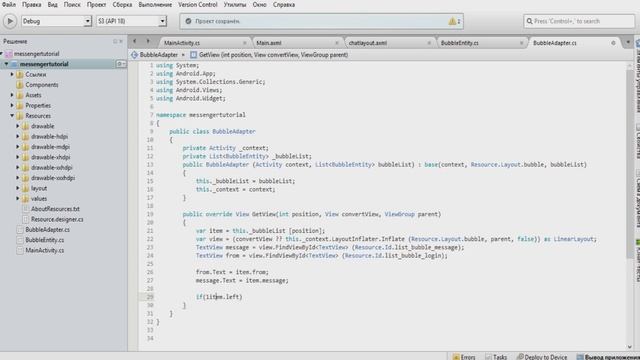Select MainActivity.cs in the solution tree

pos(44,250)
